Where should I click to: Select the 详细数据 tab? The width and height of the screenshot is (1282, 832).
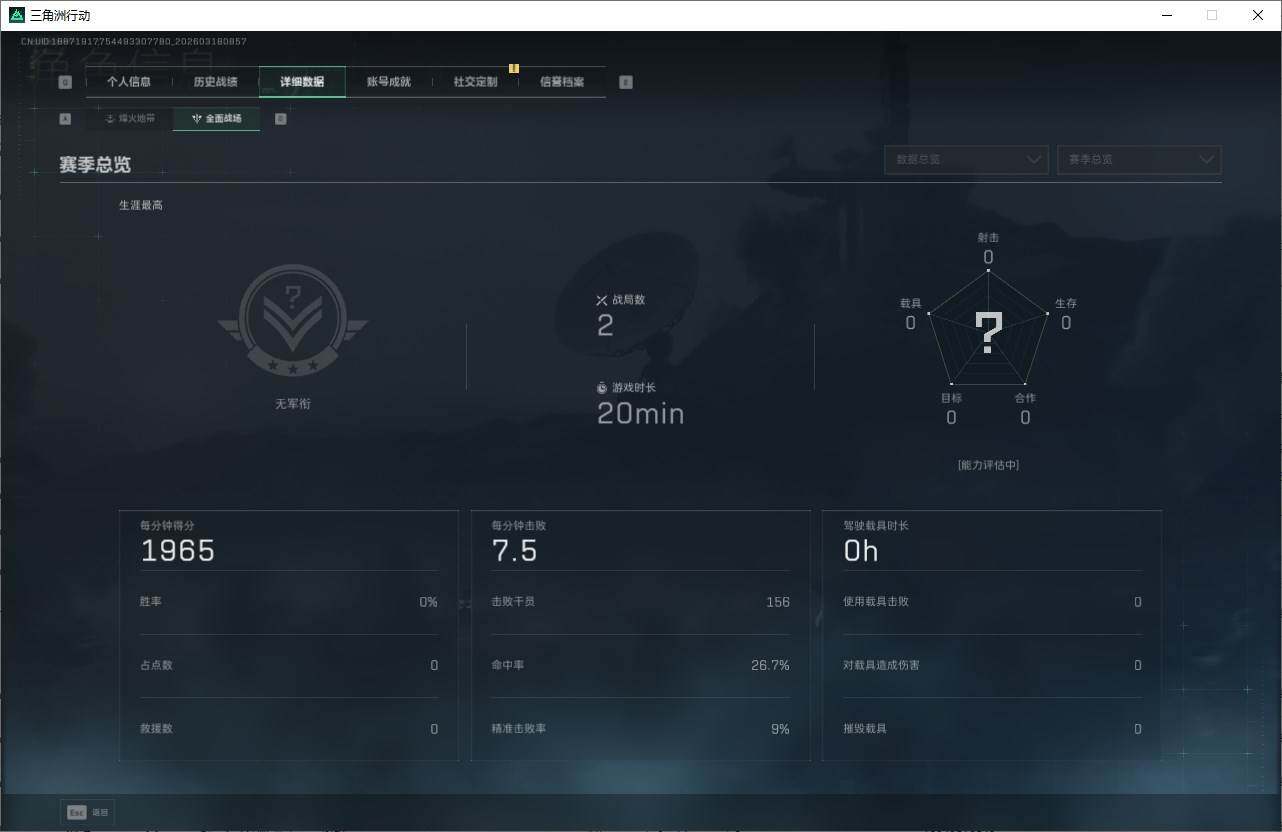tap(302, 82)
